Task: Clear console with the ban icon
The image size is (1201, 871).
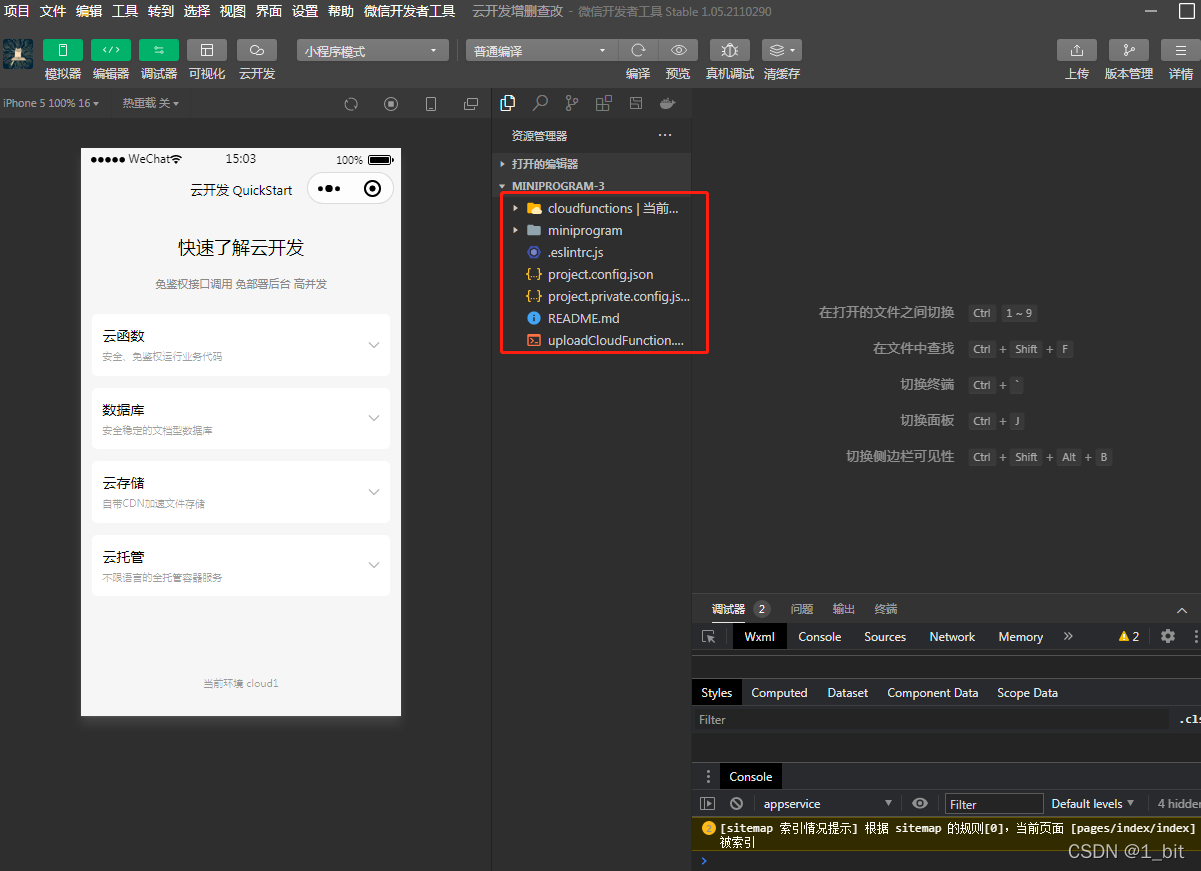Action: click(736, 804)
